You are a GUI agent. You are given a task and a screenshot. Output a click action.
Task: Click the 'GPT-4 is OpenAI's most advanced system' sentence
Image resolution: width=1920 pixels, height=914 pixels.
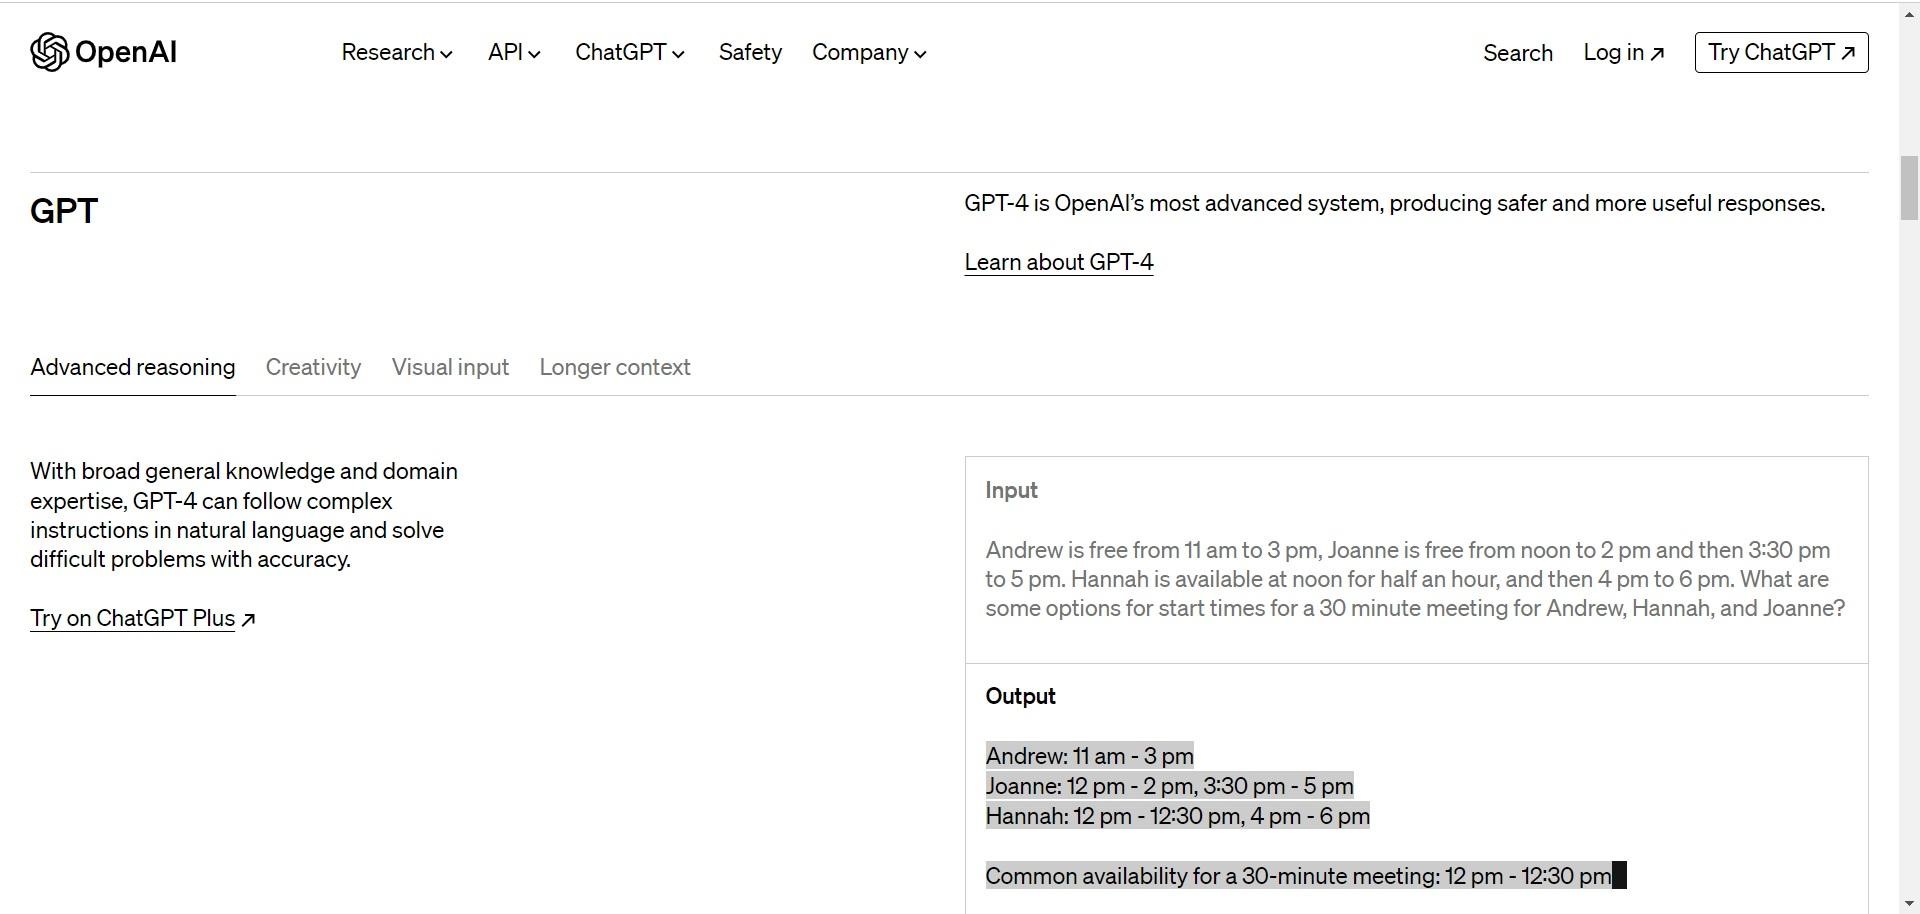1394,203
